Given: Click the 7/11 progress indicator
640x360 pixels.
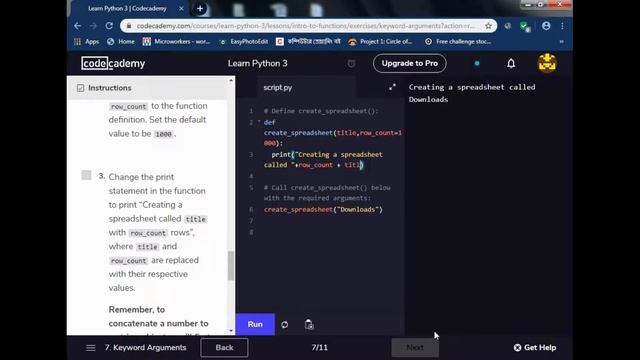Looking at the screenshot, I should [x=320, y=347].
